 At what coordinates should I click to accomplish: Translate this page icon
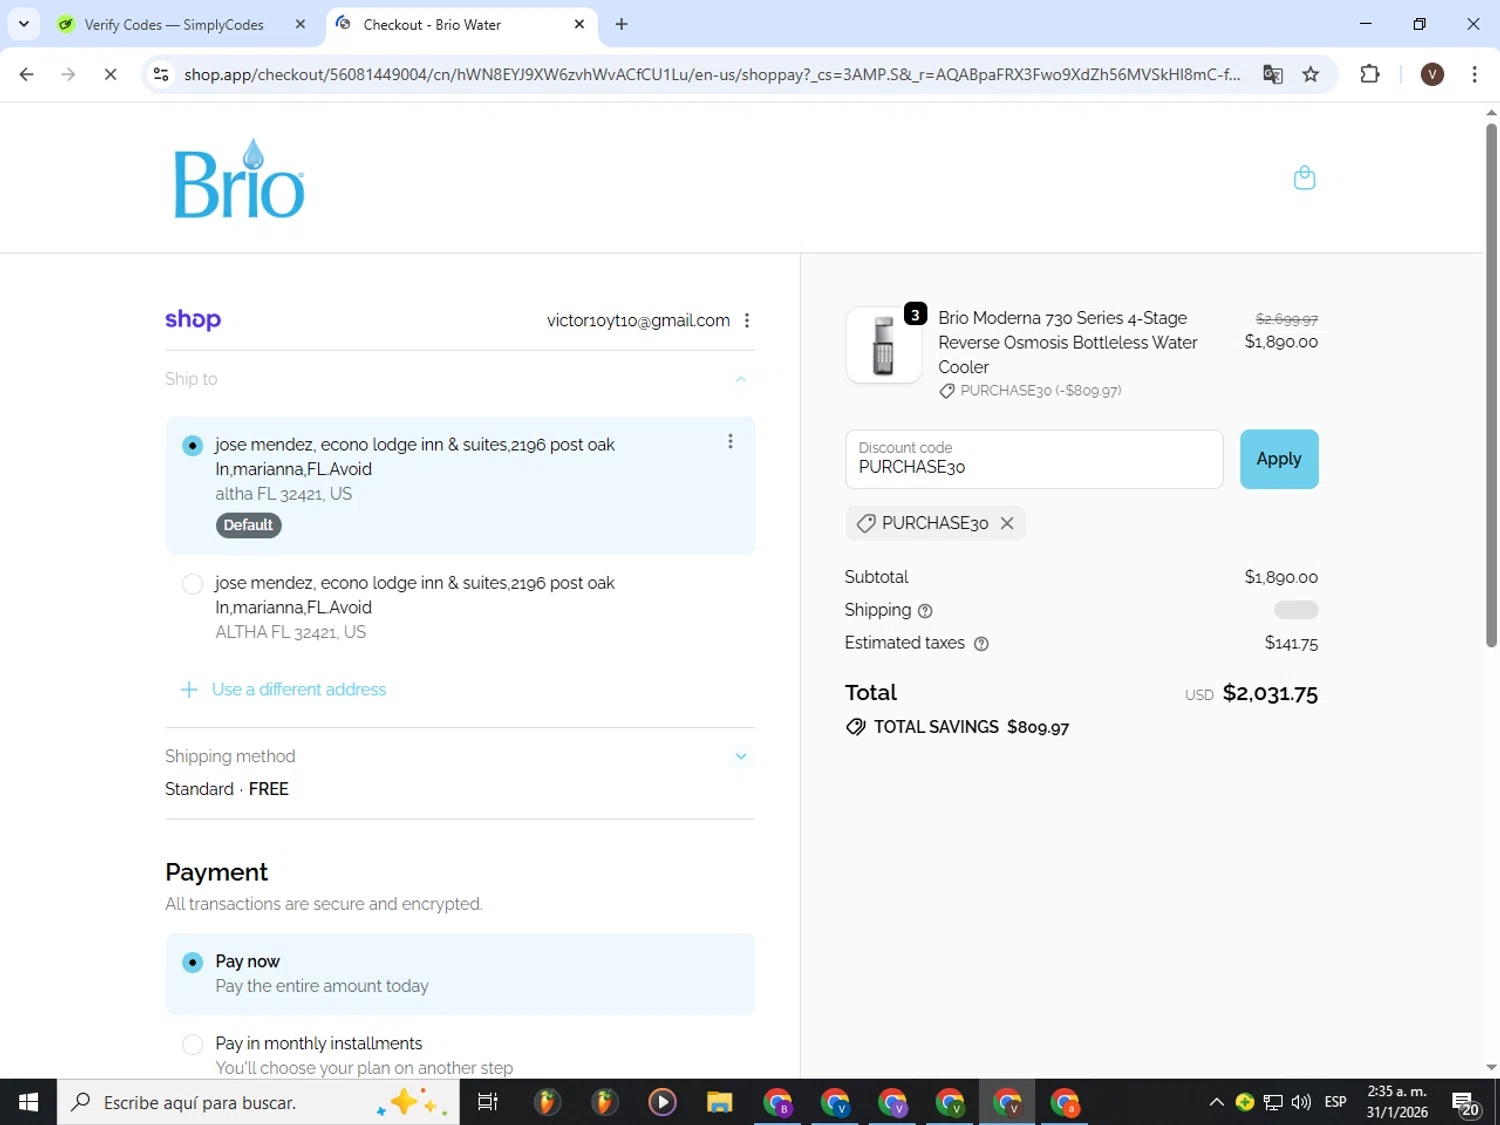click(x=1272, y=74)
